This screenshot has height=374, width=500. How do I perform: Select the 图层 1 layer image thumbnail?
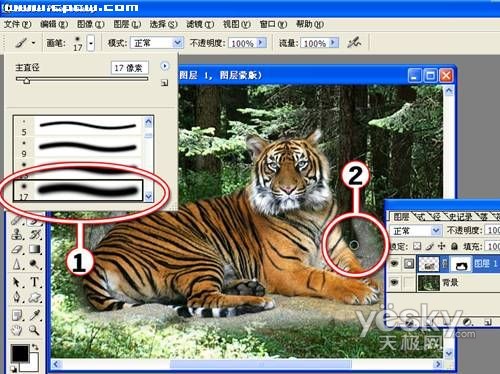point(429,264)
